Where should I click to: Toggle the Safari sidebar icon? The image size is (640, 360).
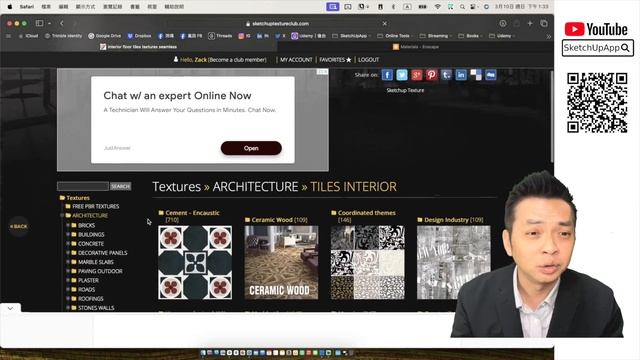[40, 23]
